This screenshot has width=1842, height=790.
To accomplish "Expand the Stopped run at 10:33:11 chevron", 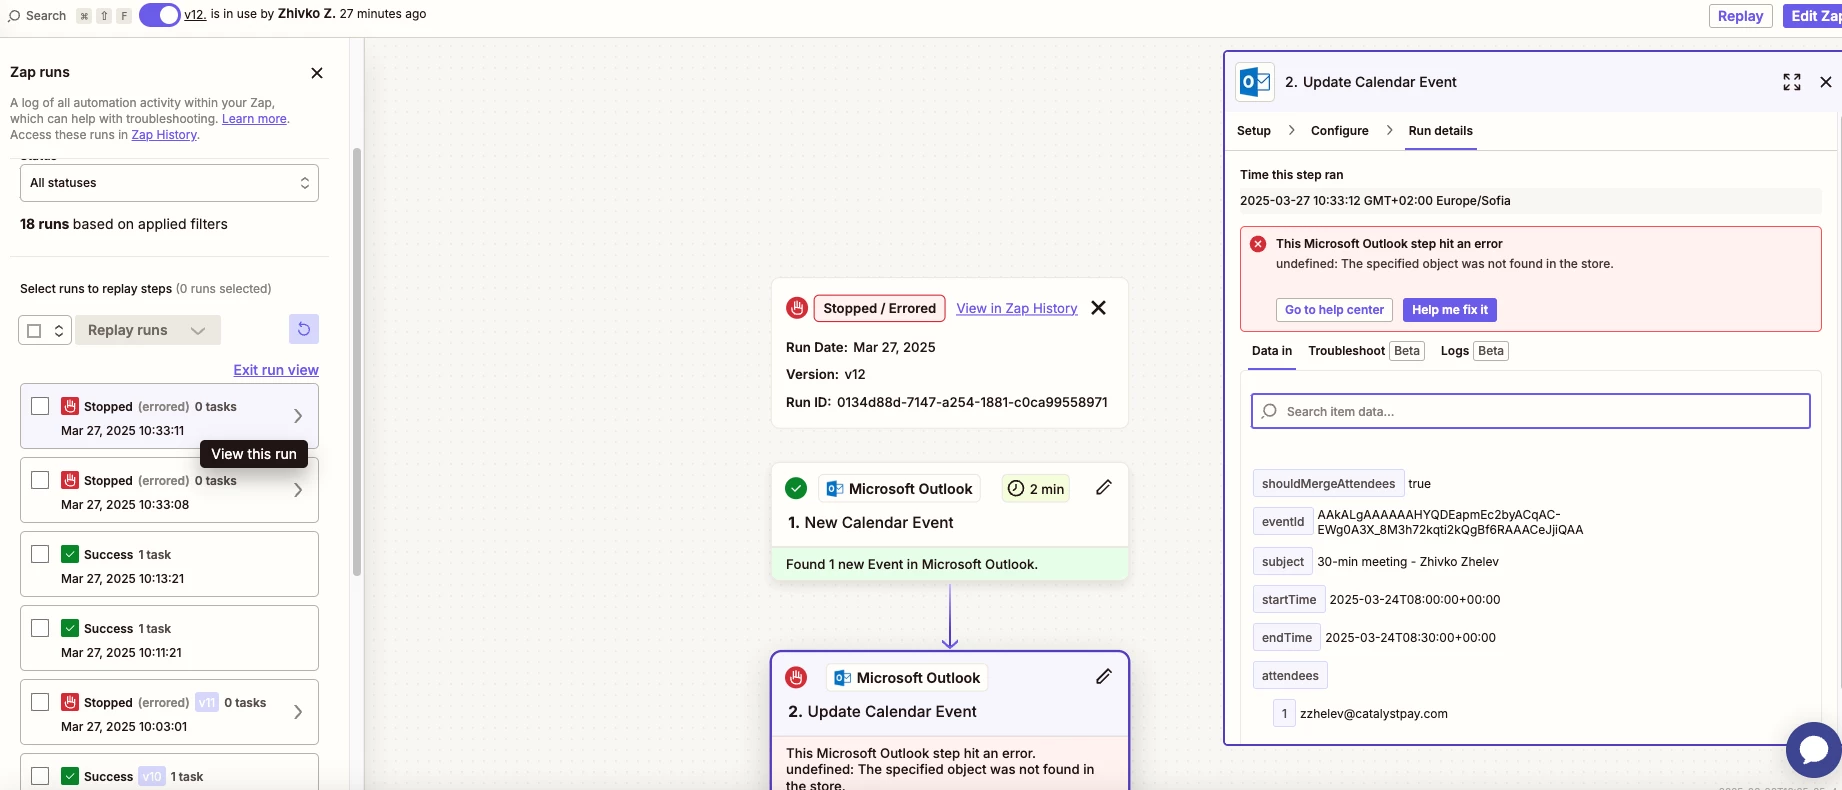I will pyautogui.click(x=298, y=416).
